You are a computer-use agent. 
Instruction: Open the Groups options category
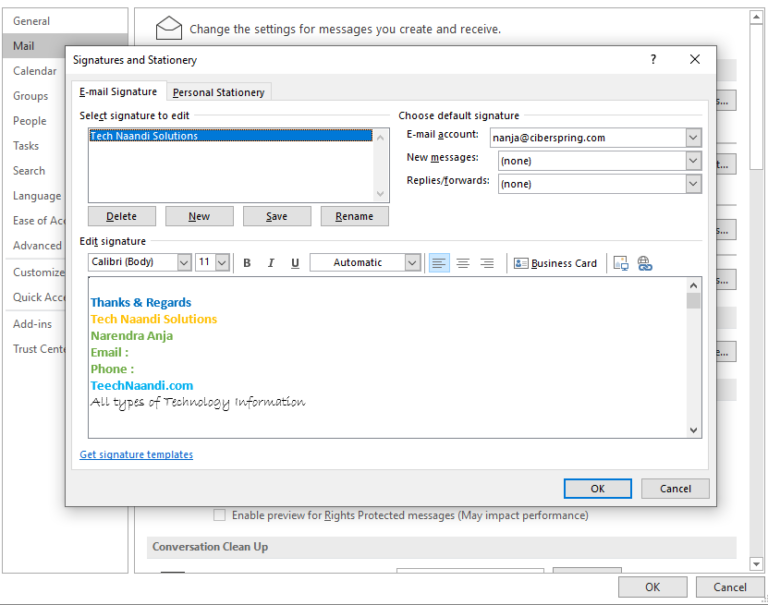click(x=30, y=96)
